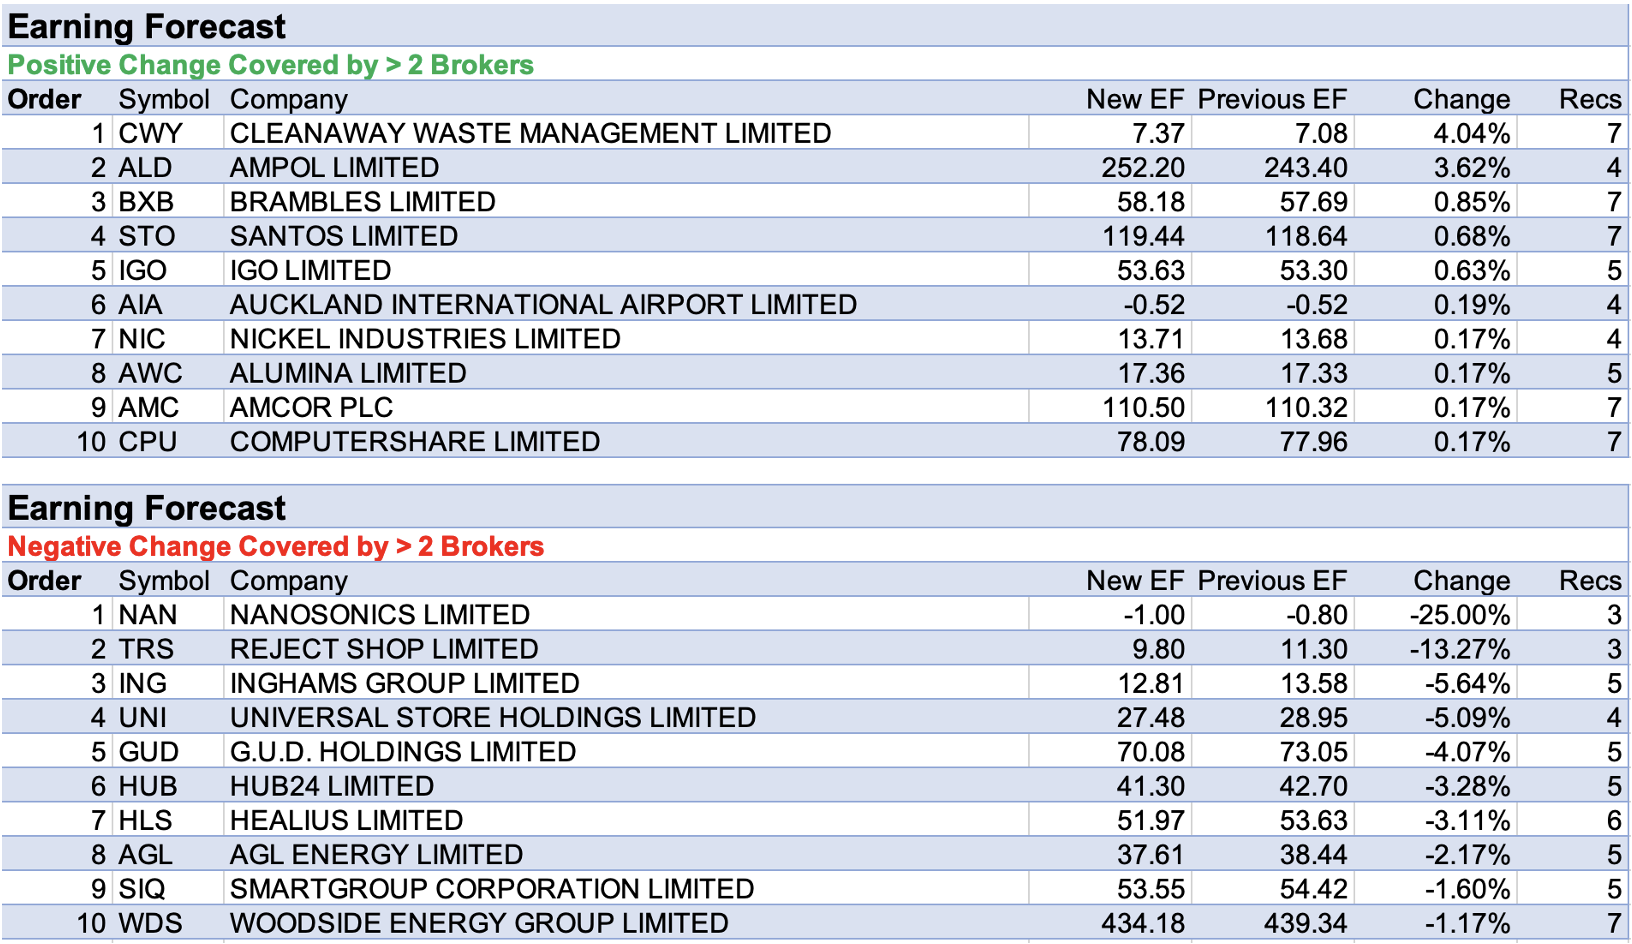Click the GUD symbol cell
This screenshot has width=1632, height=944.
[149, 752]
